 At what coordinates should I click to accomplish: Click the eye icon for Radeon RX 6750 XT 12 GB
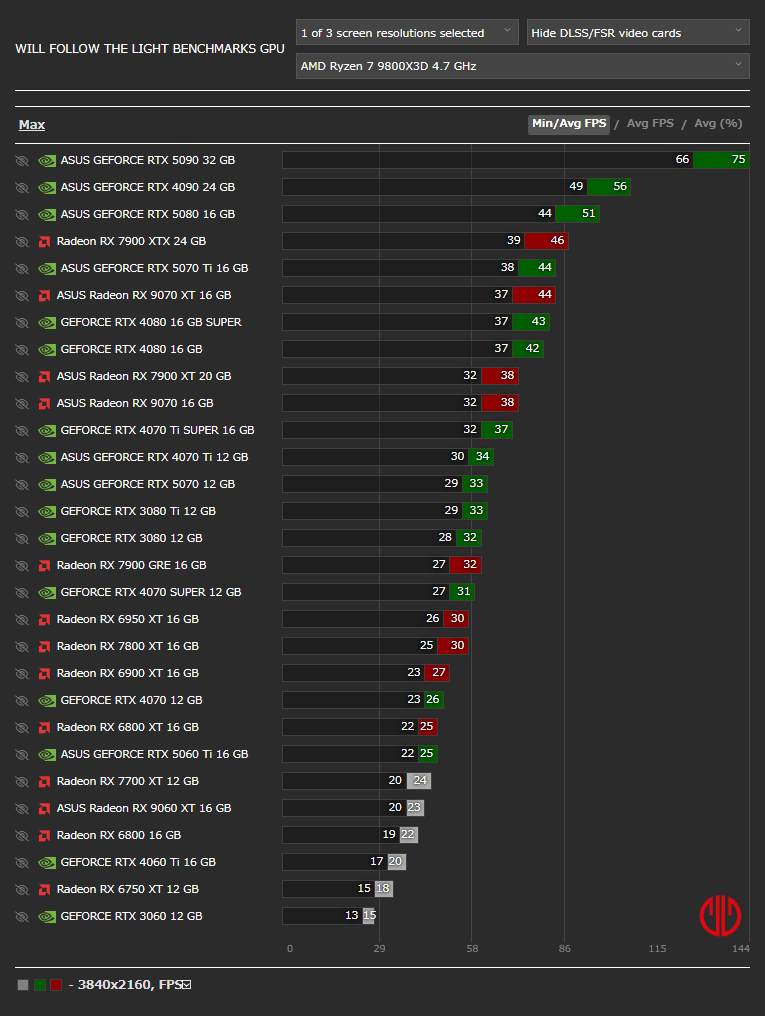tap(22, 890)
